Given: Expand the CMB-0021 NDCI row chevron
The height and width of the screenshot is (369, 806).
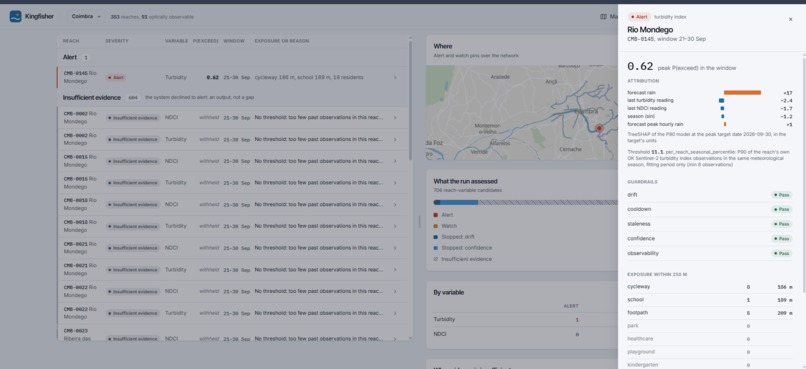Looking at the screenshot, I should (395, 248).
